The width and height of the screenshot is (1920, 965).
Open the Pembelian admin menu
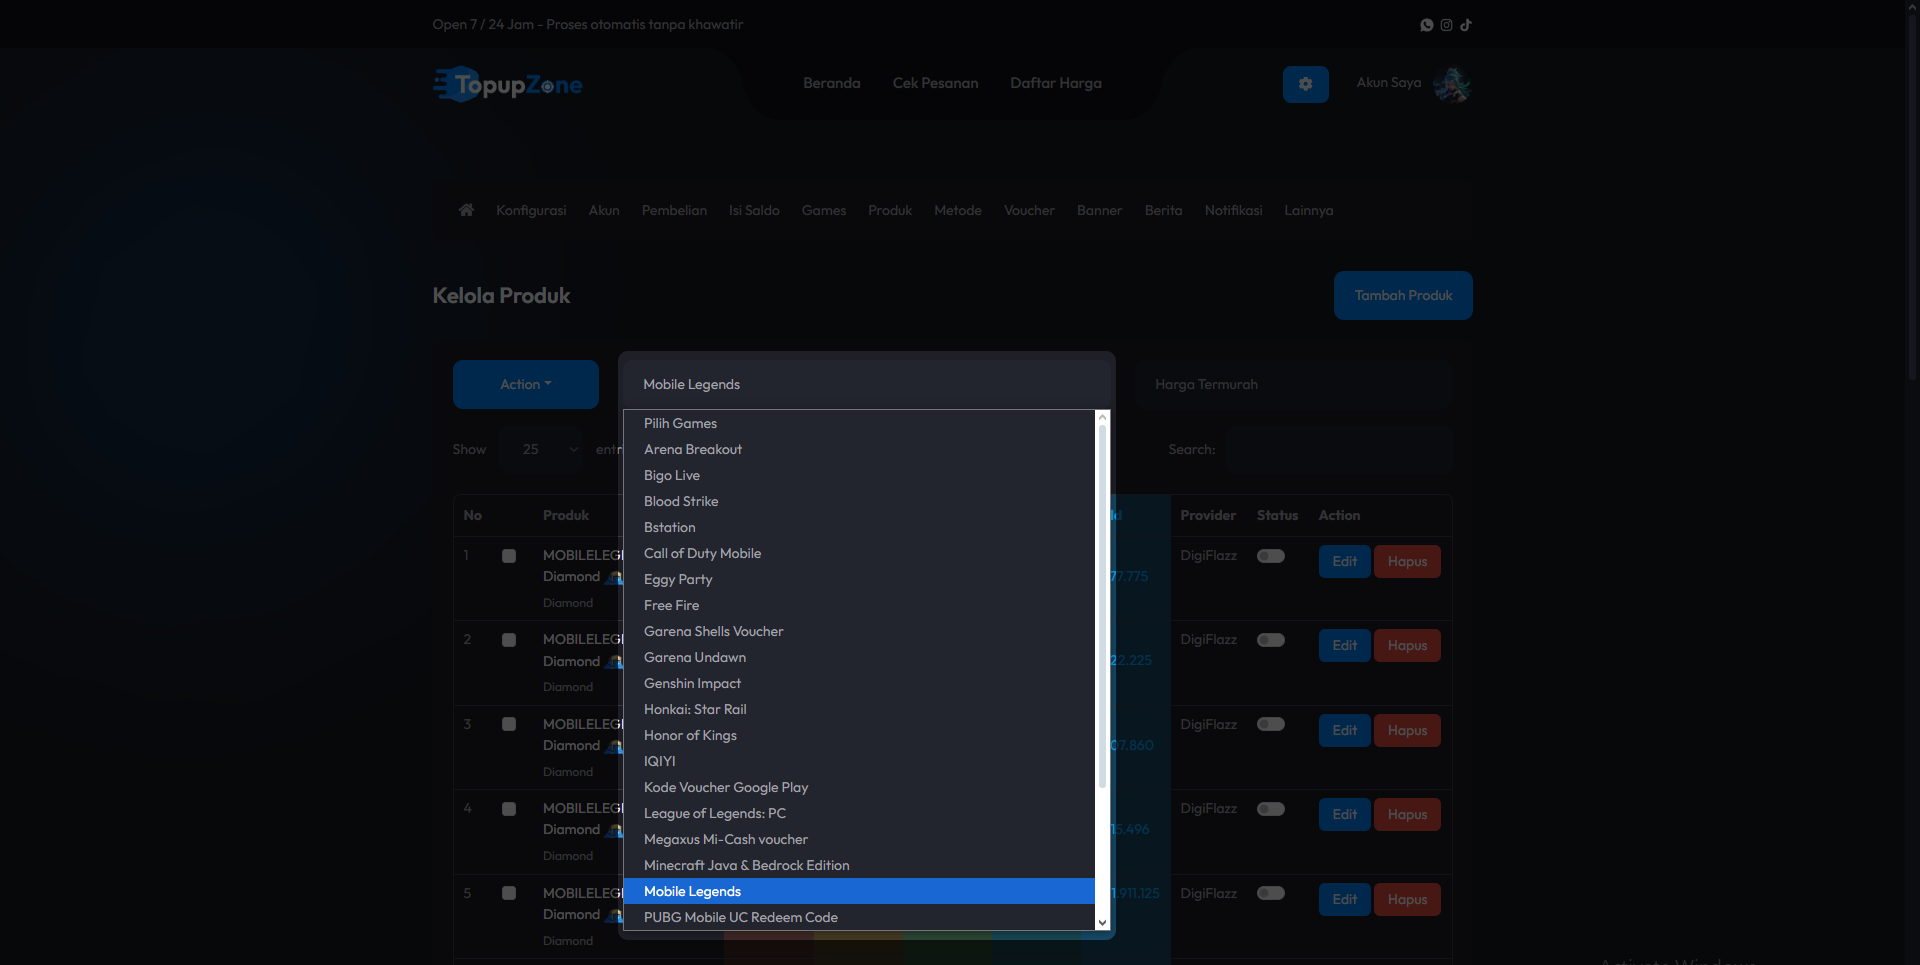click(x=674, y=210)
